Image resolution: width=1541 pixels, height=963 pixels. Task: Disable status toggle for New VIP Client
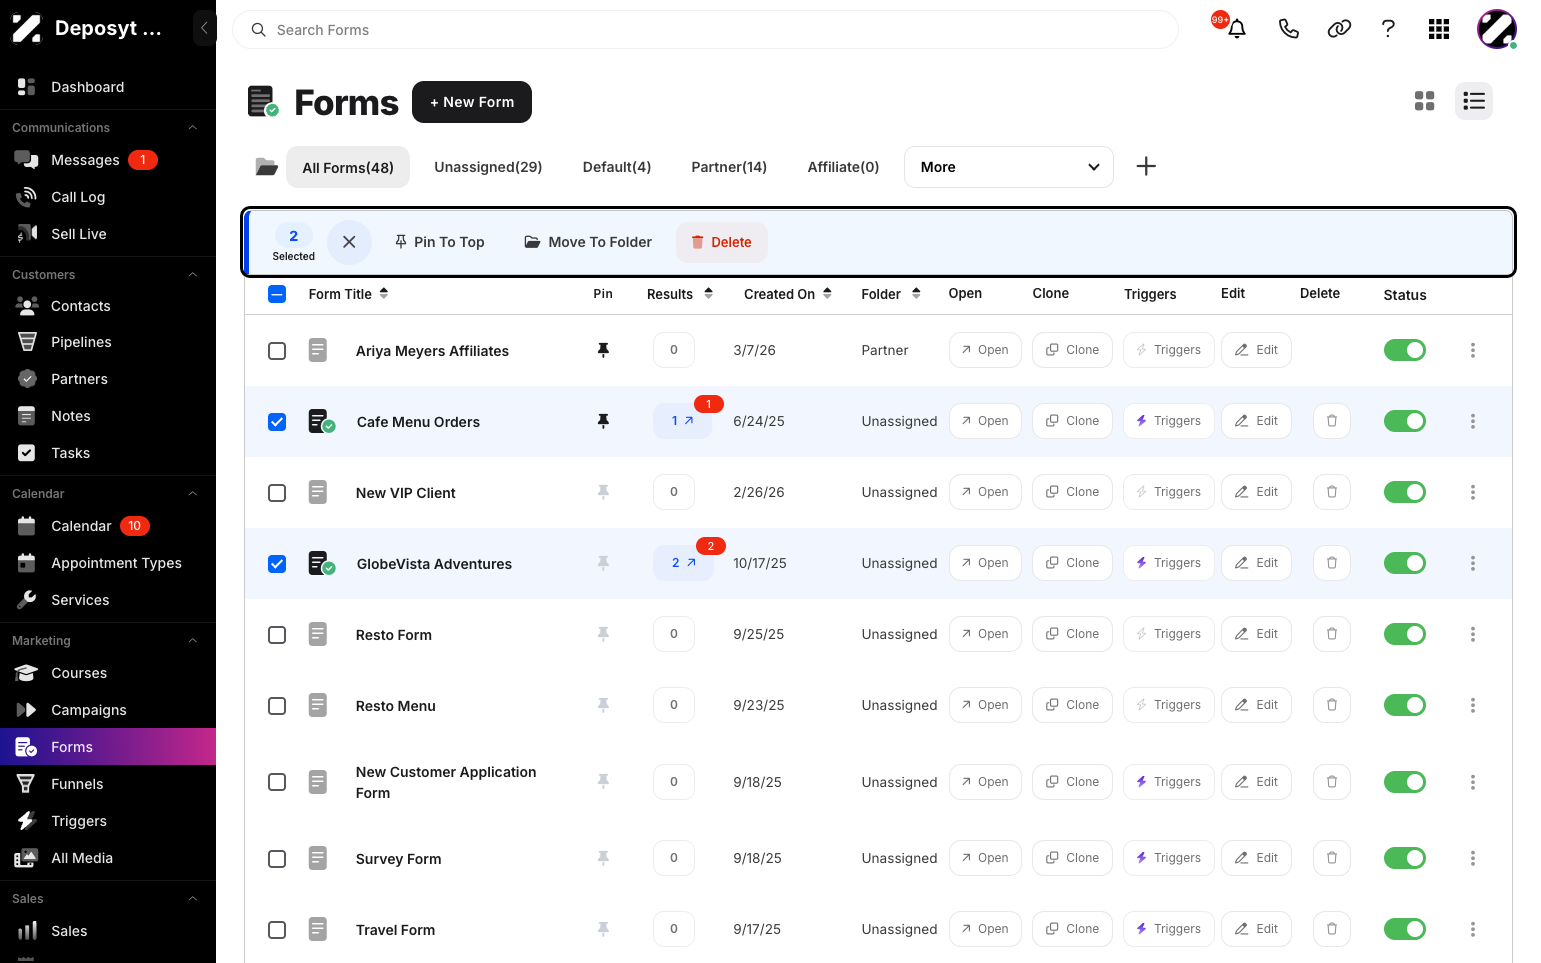pos(1405,492)
